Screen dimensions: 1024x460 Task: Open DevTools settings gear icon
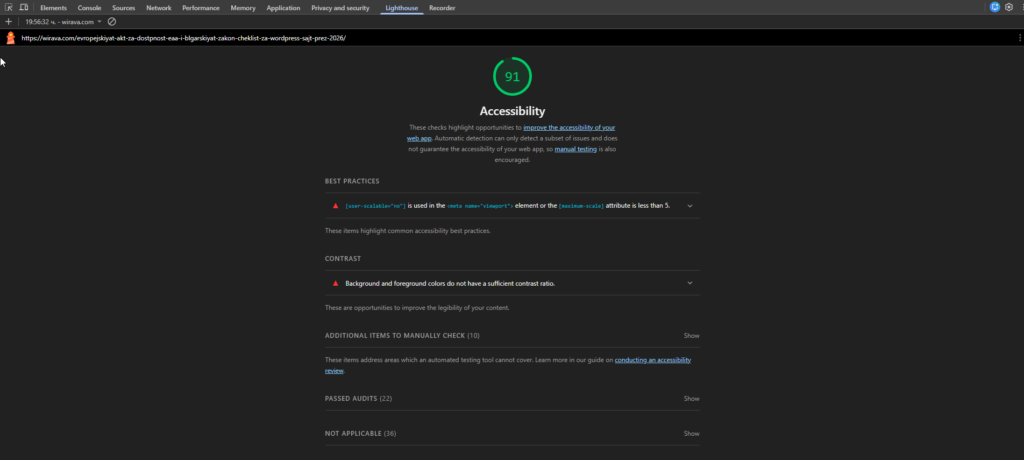pos(1009,7)
